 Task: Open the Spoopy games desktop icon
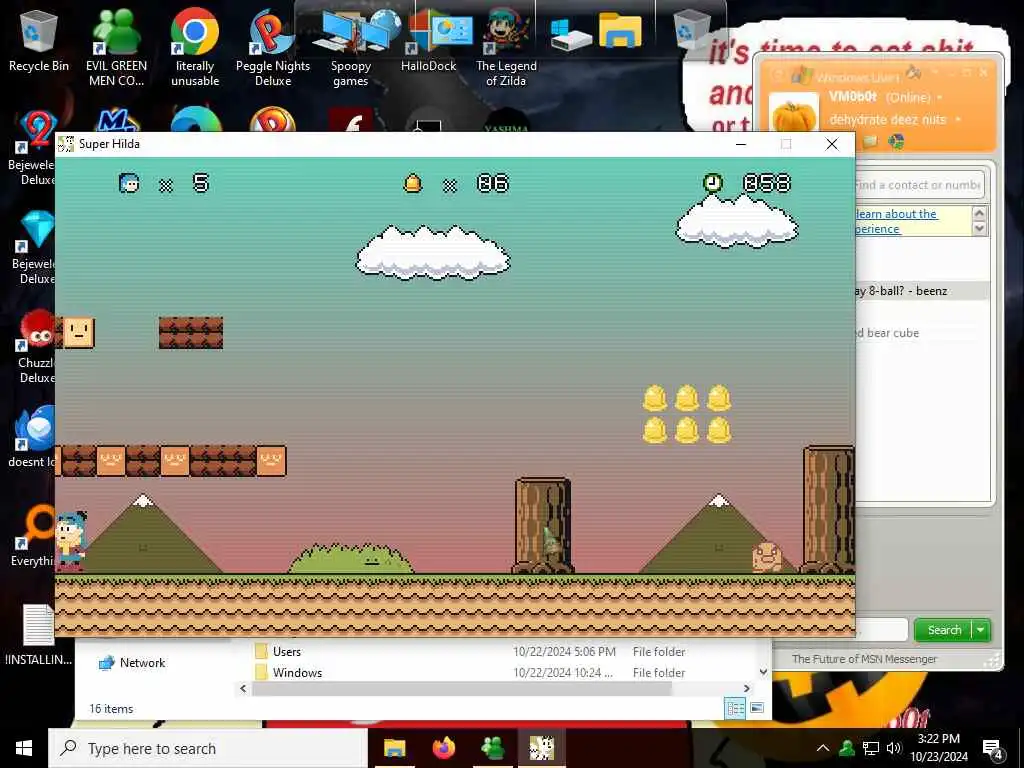[351, 49]
